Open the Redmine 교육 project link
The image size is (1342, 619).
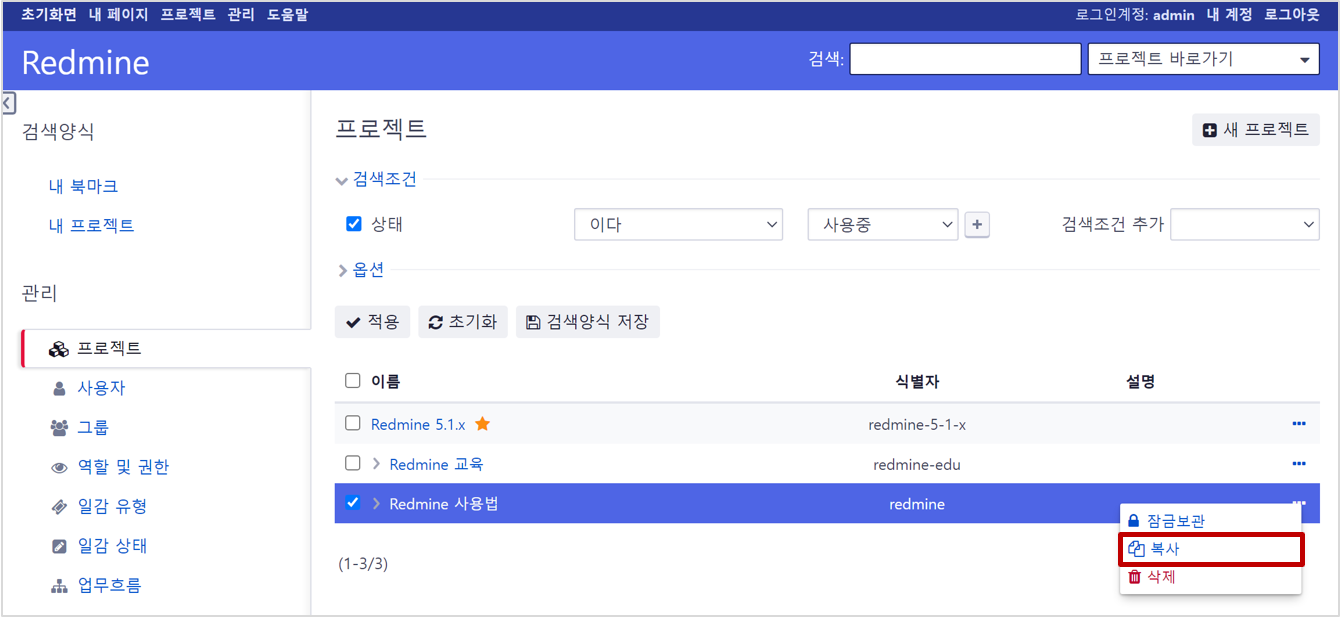point(436,464)
